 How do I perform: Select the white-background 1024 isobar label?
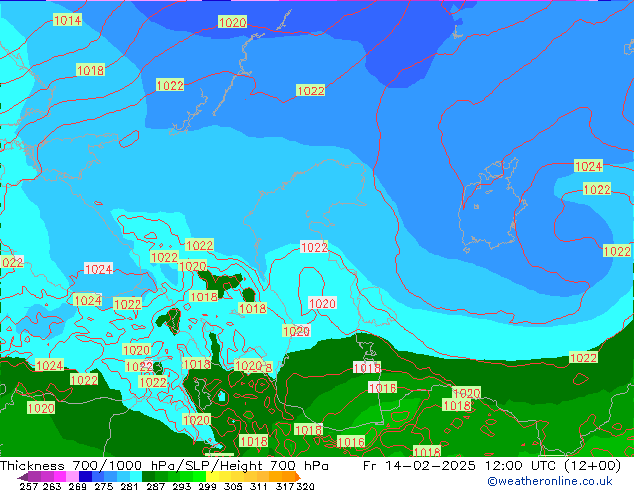tap(98, 269)
